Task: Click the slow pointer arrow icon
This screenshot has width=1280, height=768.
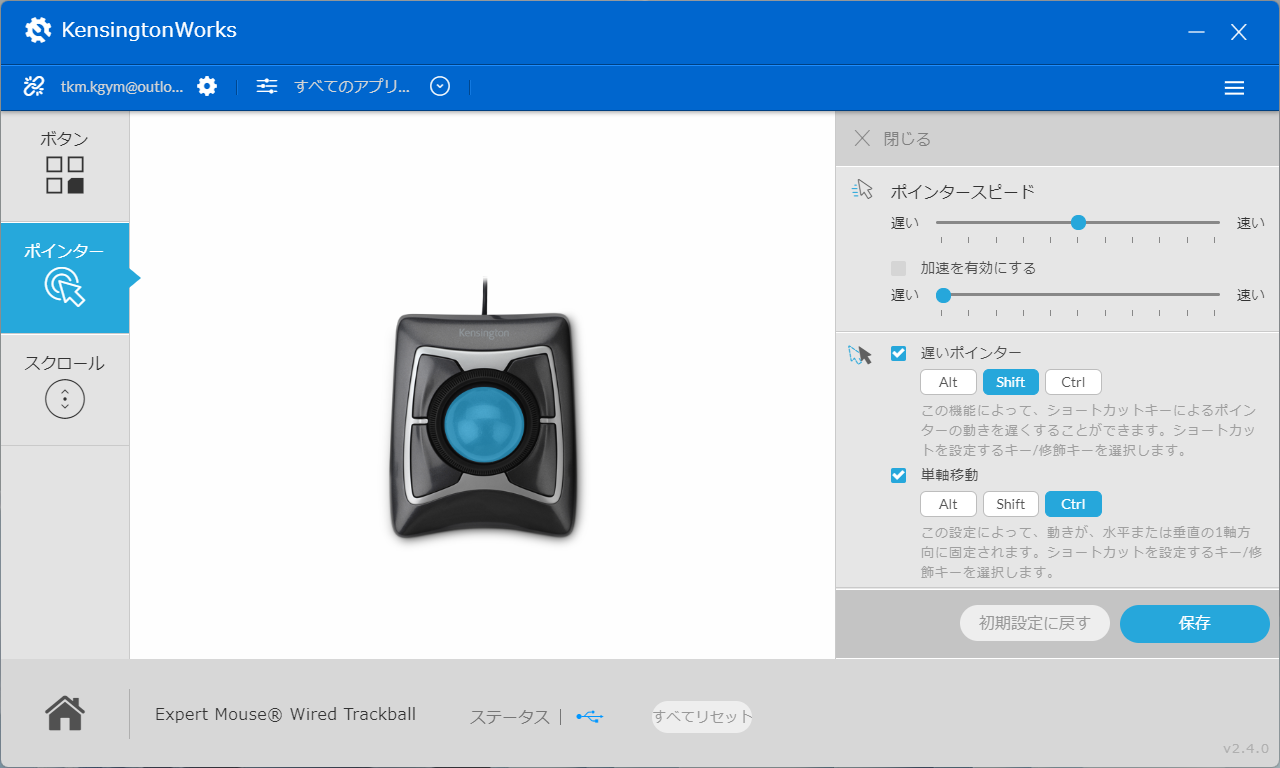Action: [860, 353]
